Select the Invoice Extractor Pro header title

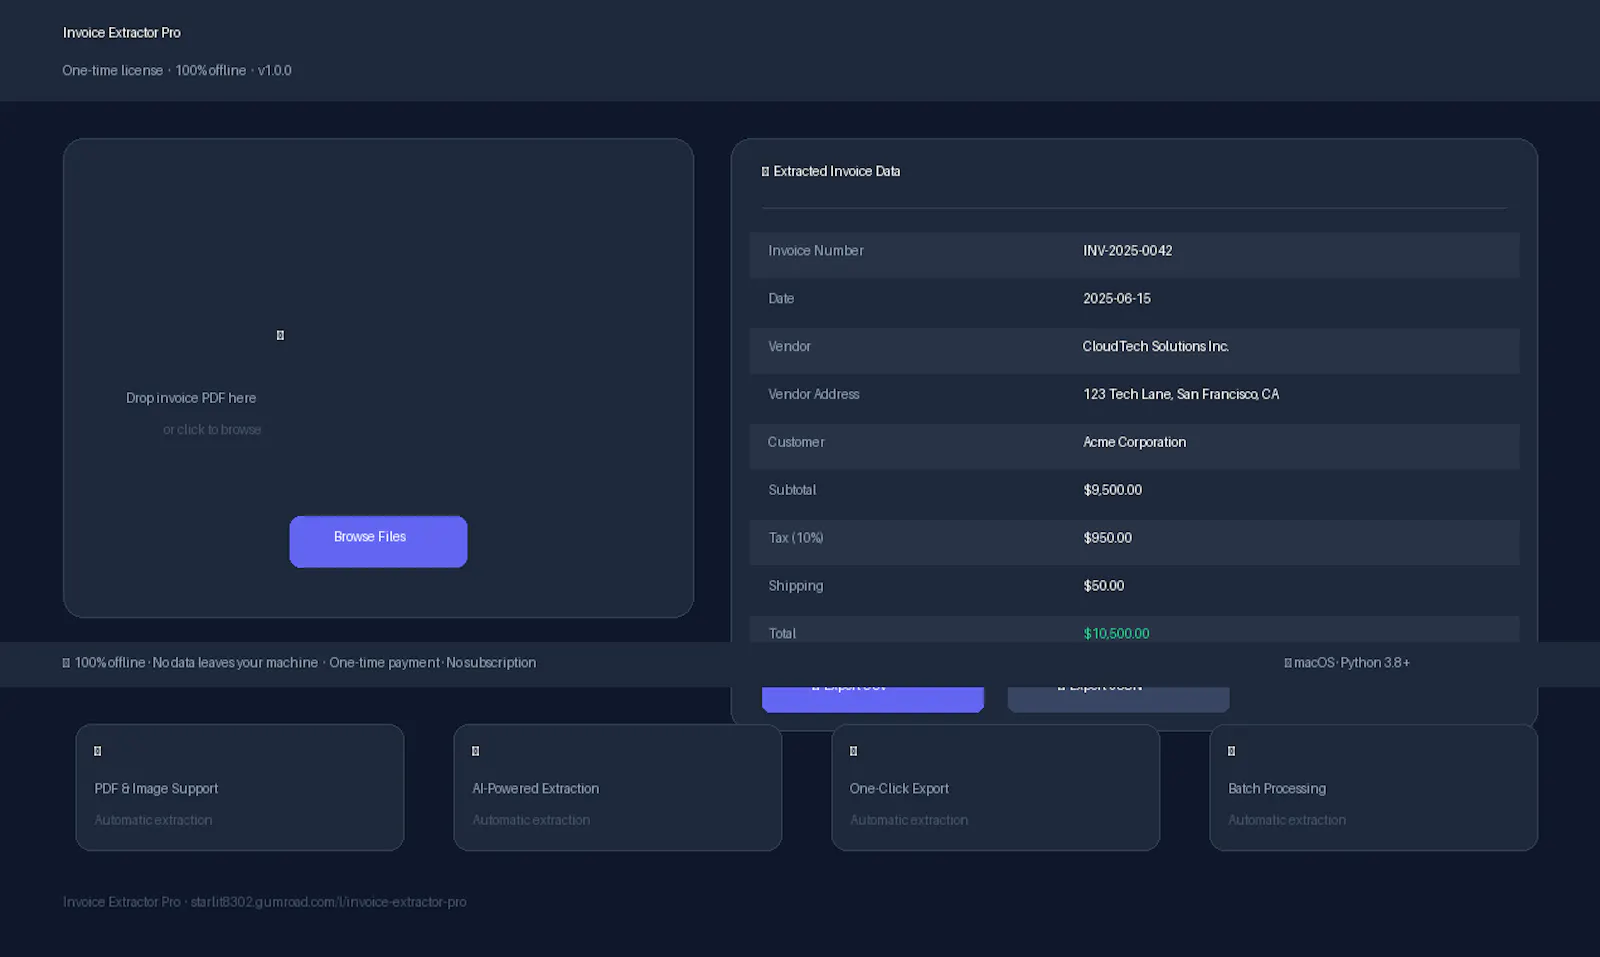122,33
